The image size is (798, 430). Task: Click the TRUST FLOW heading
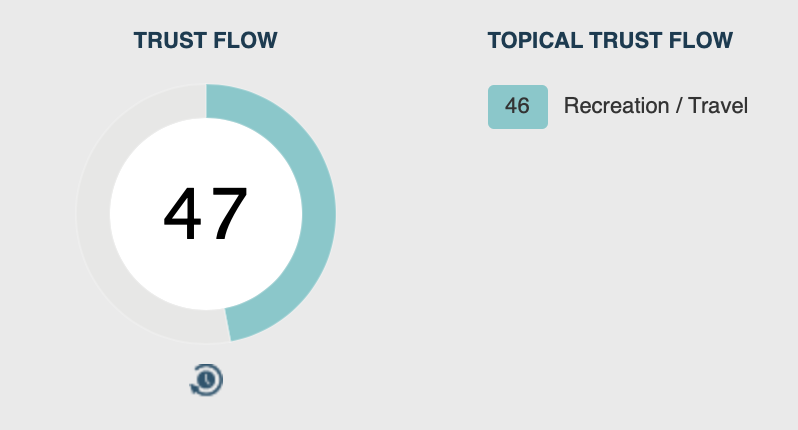tap(206, 40)
